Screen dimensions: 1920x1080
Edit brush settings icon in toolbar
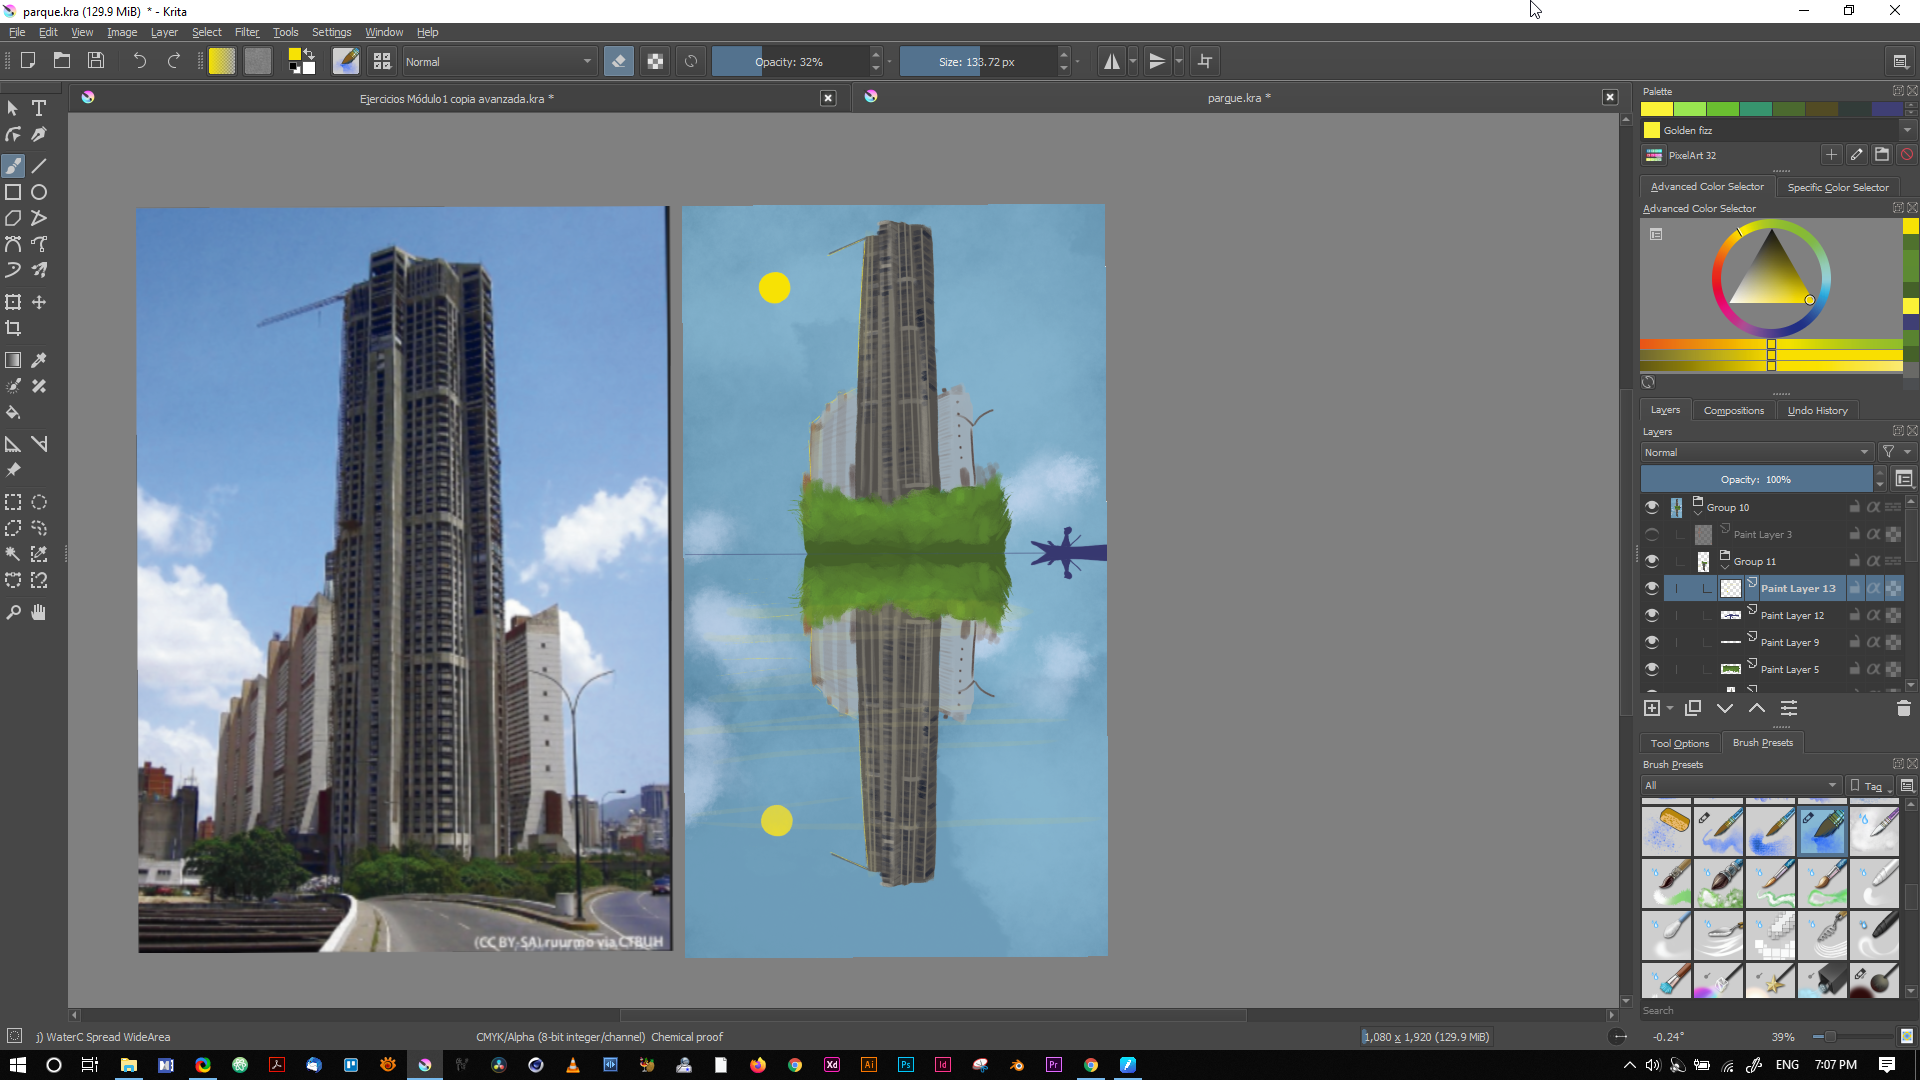[346, 61]
